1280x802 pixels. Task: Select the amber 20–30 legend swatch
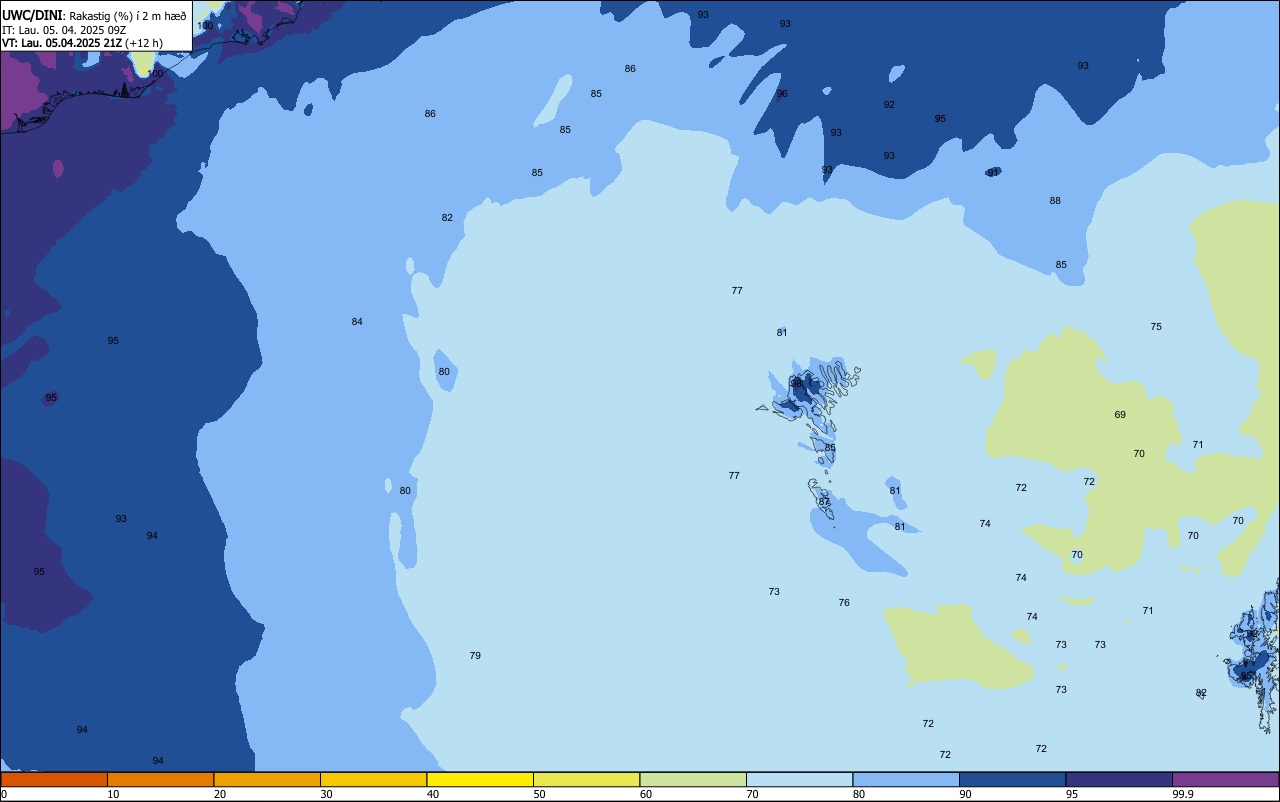pos(267,779)
